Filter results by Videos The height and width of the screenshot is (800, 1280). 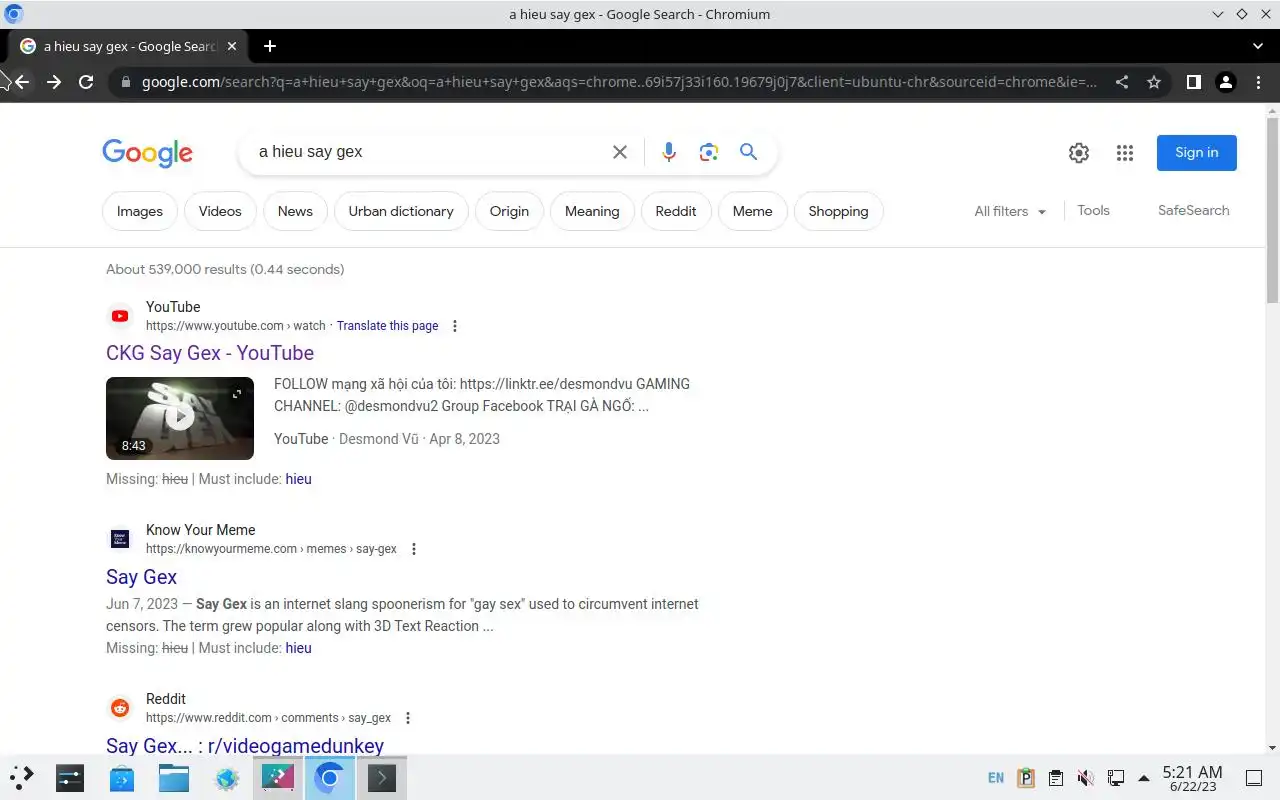click(220, 211)
